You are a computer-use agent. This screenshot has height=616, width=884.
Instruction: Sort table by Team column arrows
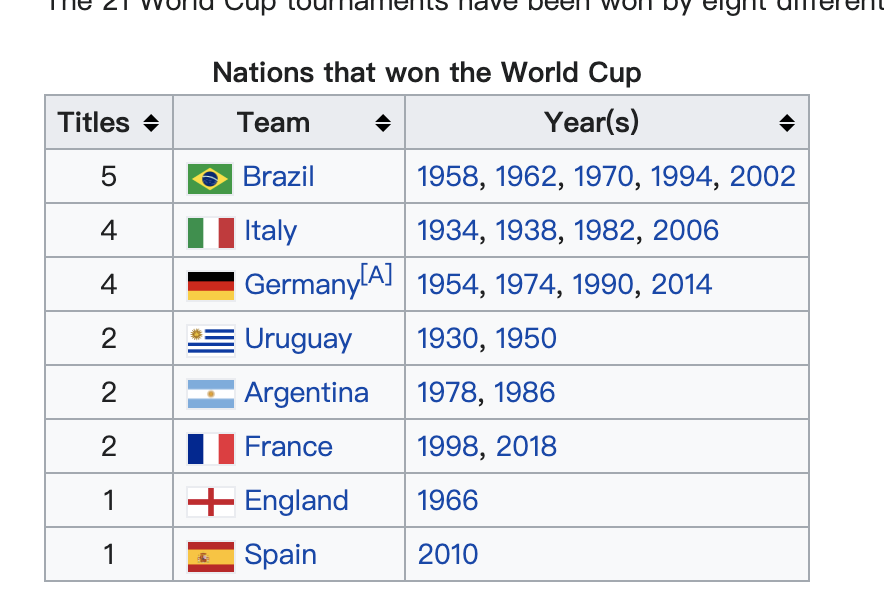click(x=383, y=123)
